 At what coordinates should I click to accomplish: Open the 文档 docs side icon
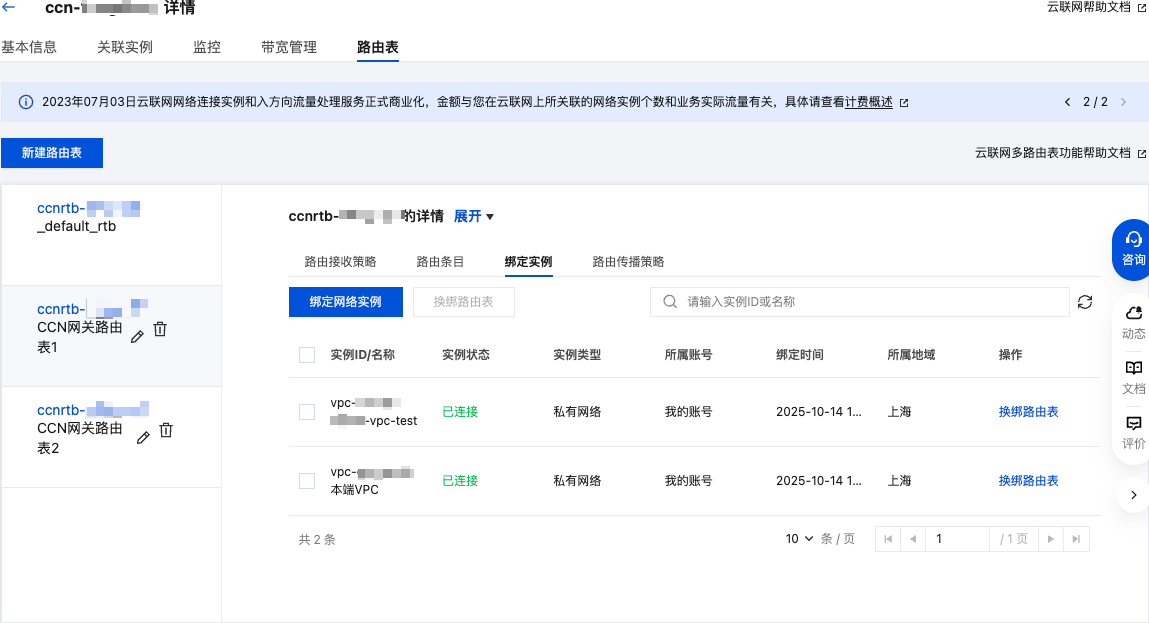1133,377
